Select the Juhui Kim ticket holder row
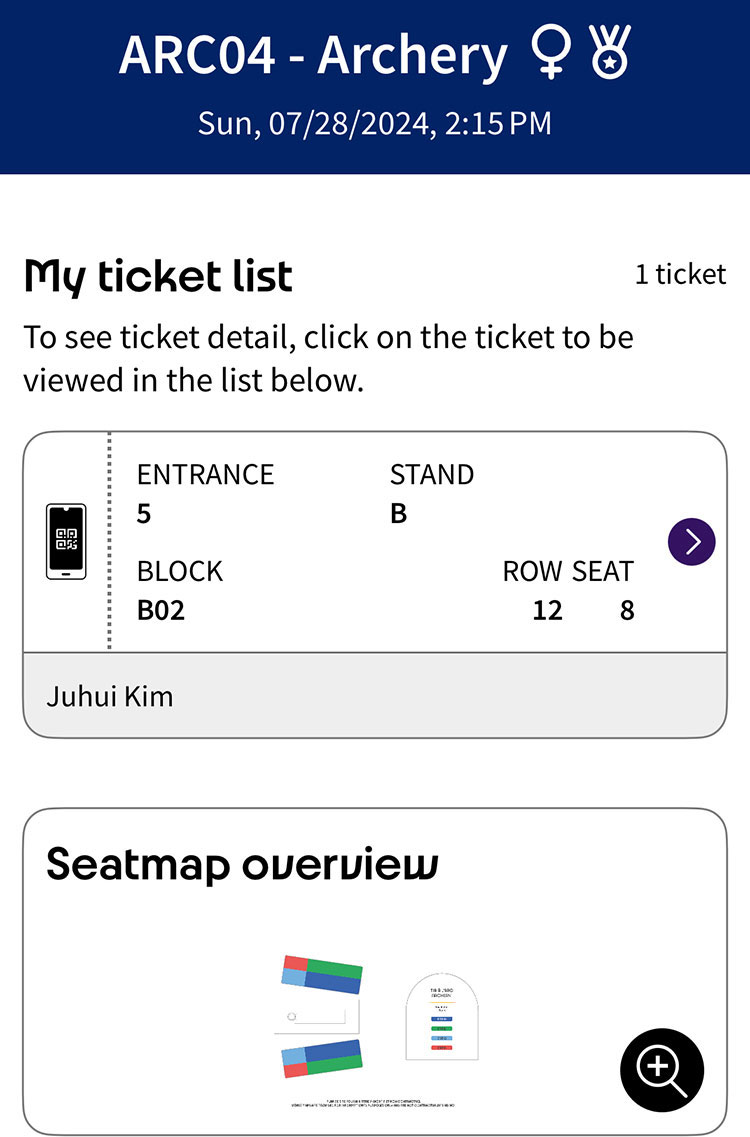 [x=374, y=696]
